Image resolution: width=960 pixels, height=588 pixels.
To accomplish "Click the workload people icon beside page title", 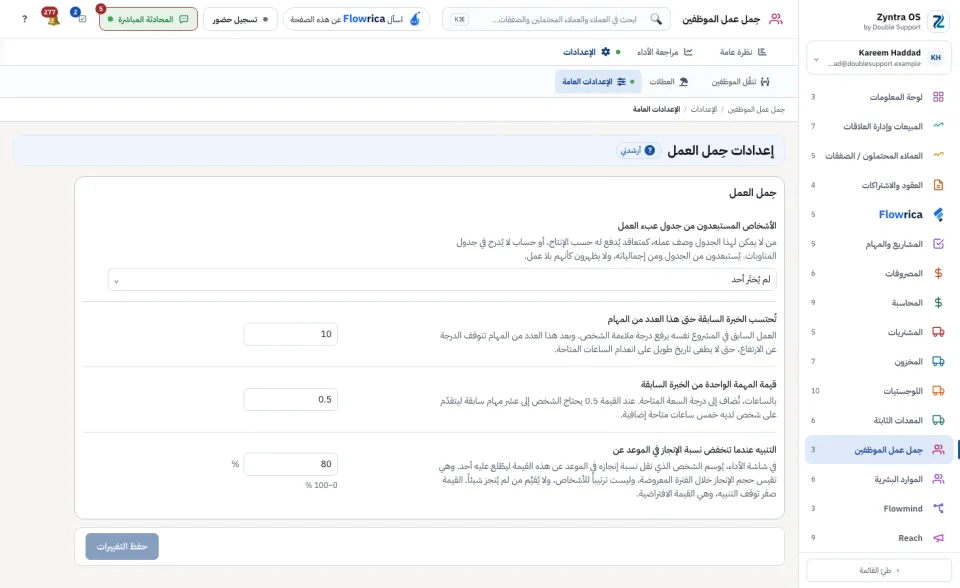I will (x=776, y=19).
